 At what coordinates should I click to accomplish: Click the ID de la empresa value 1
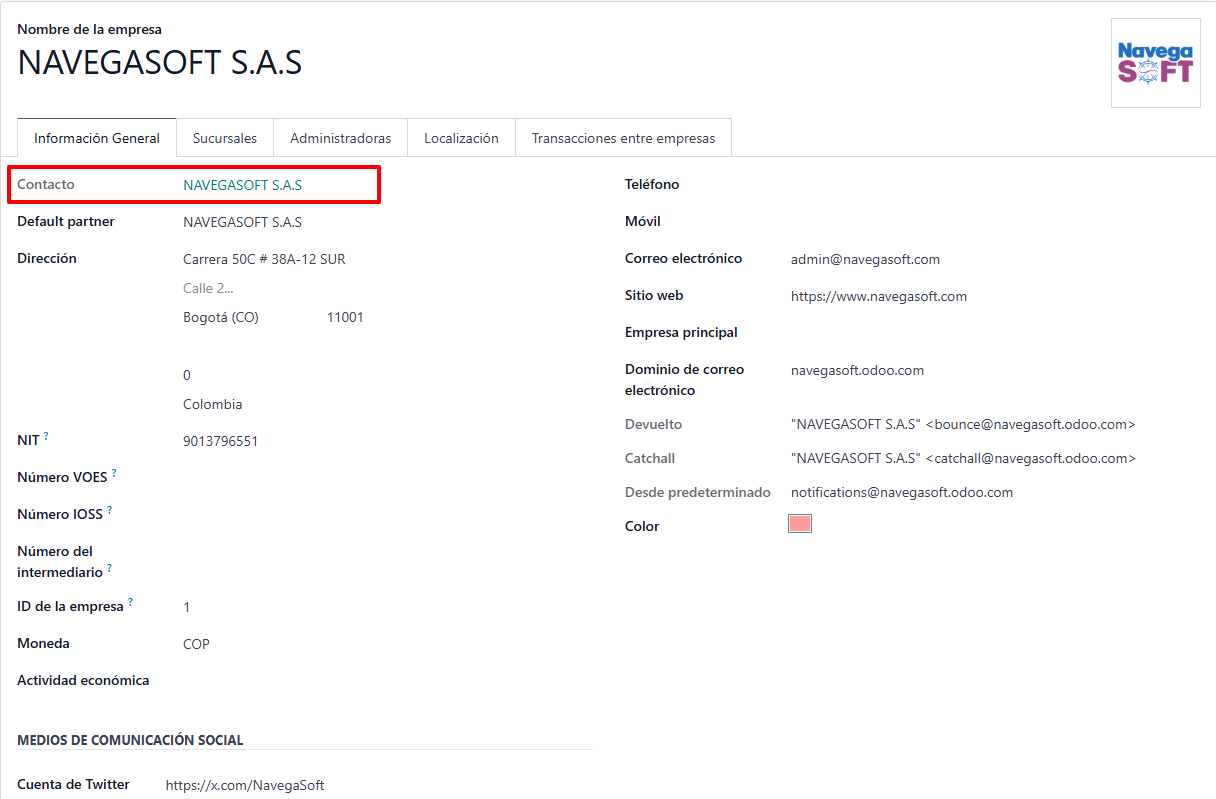(187, 607)
